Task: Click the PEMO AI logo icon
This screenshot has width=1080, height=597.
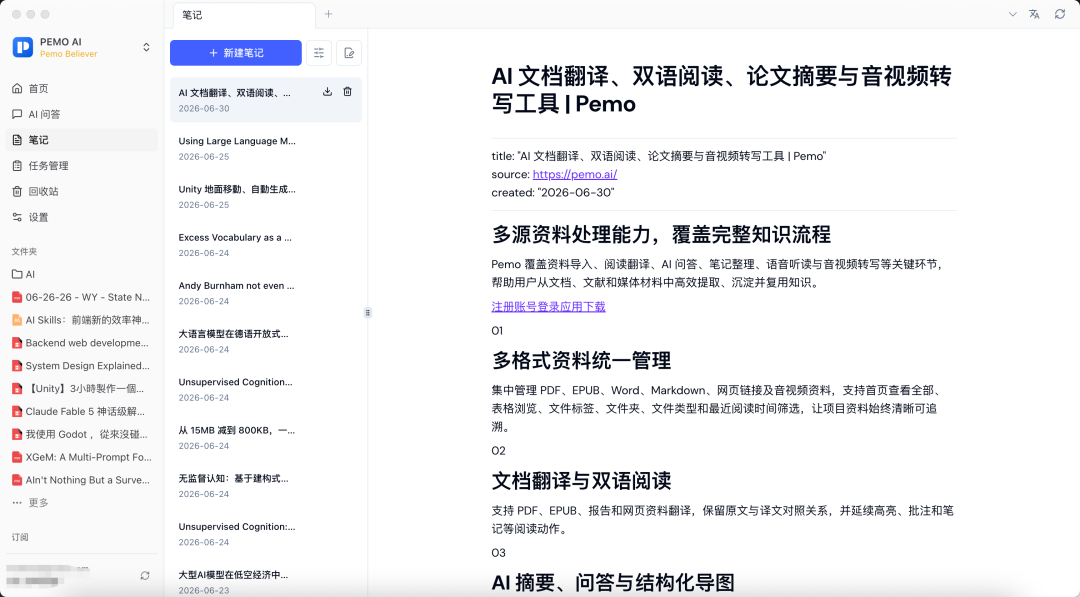Action: pos(23,47)
